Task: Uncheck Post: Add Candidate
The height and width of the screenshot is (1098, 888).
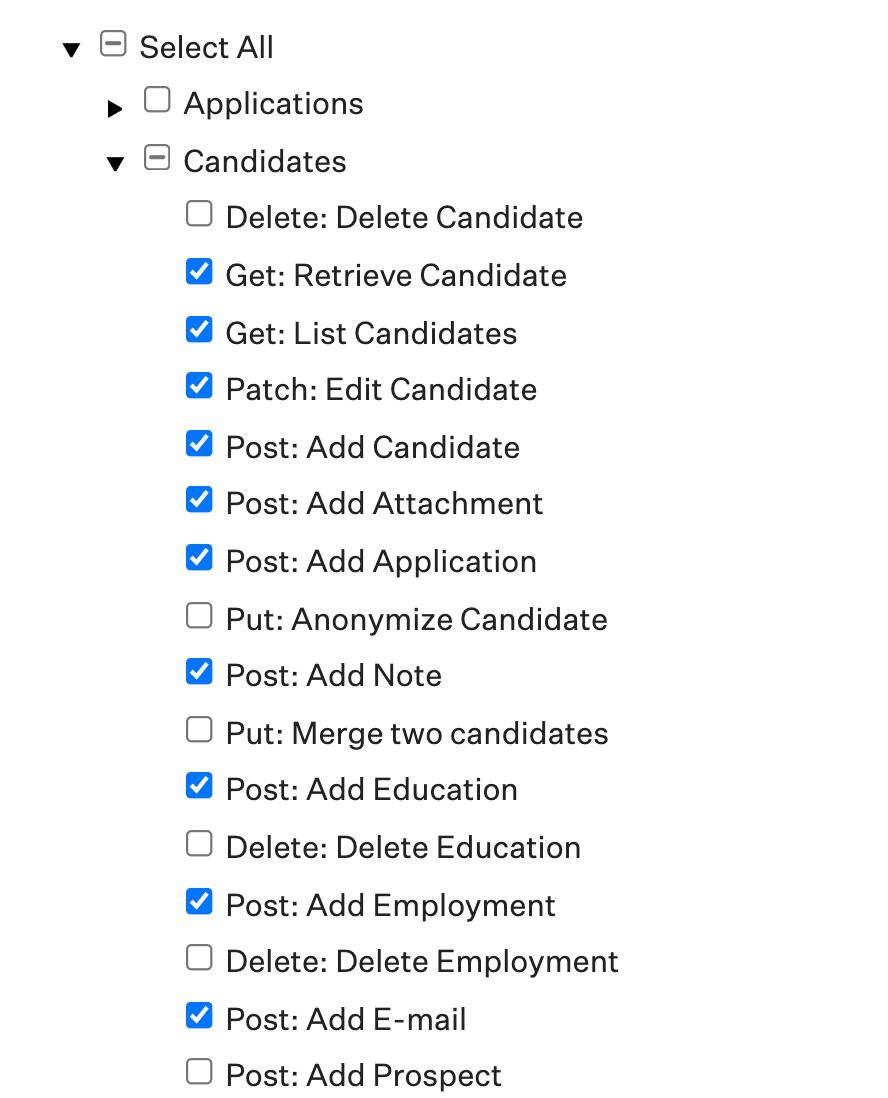Action: click(199, 443)
